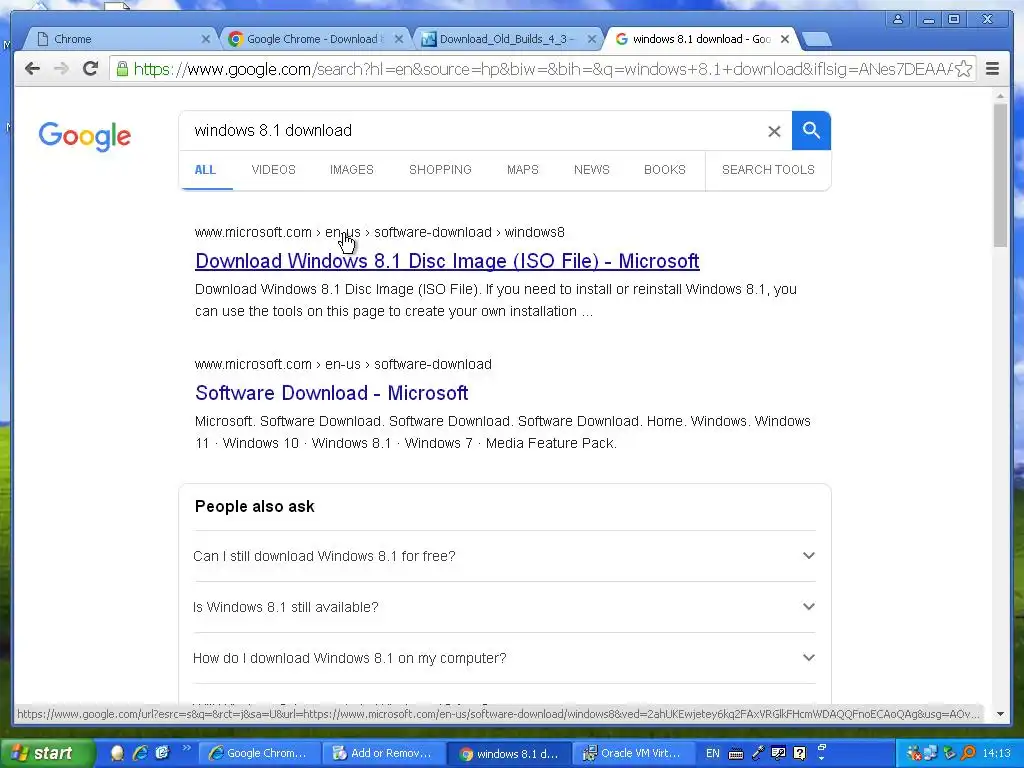Click the Chrome address bar URL
1024x768 pixels.
click(x=542, y=69)
